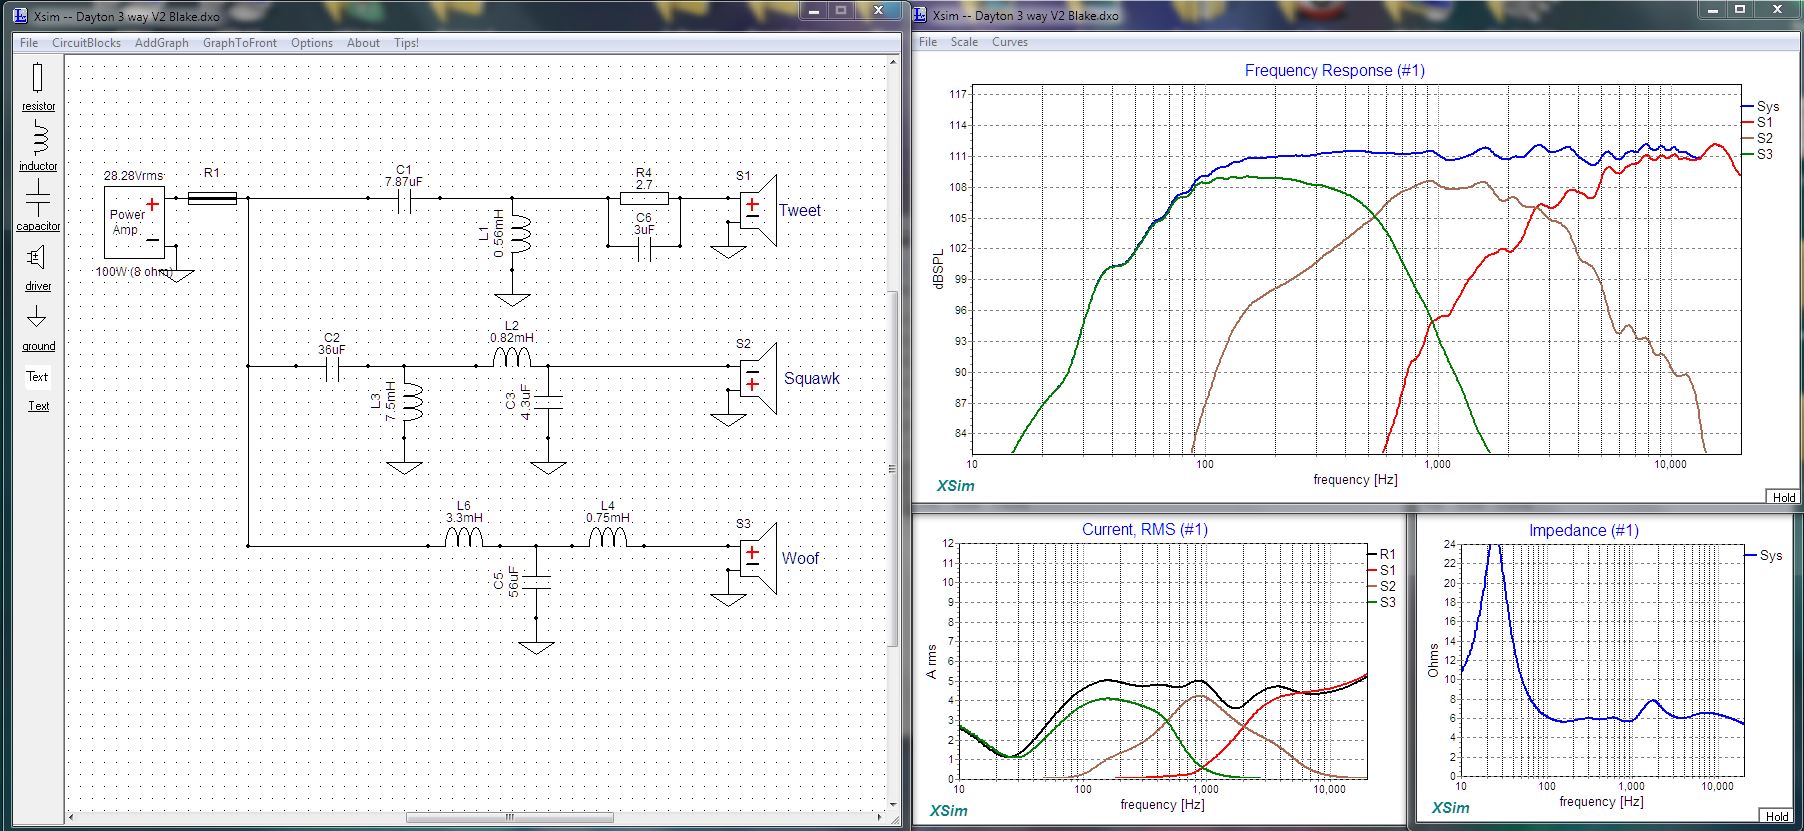Image resolution: width=1804 pixels, height=831 pixels.
Task: Open the About menu
Action: coord(363,43)
